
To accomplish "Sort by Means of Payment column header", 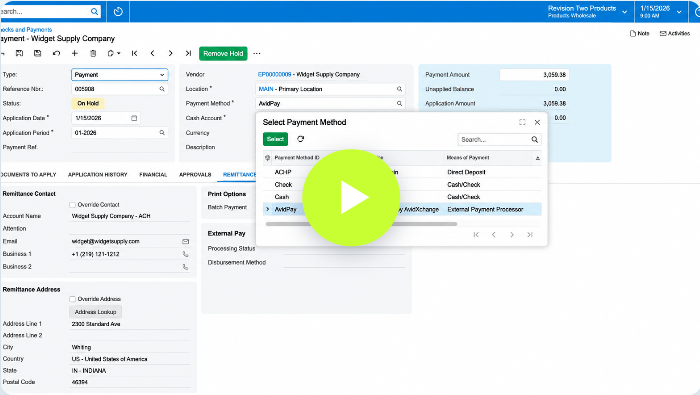I will pyautogui.click(x=468, y=158).
